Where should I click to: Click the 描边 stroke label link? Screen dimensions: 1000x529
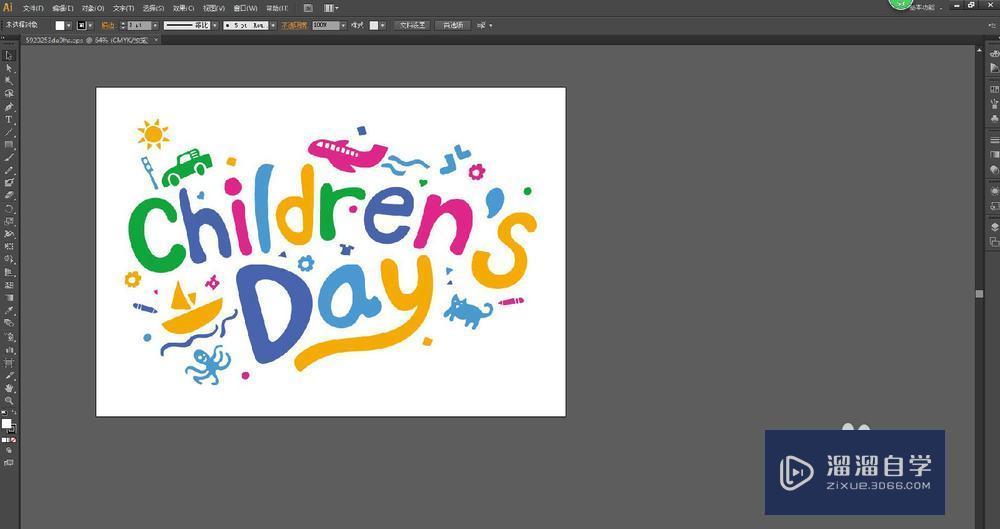click(x=108, y=26)
